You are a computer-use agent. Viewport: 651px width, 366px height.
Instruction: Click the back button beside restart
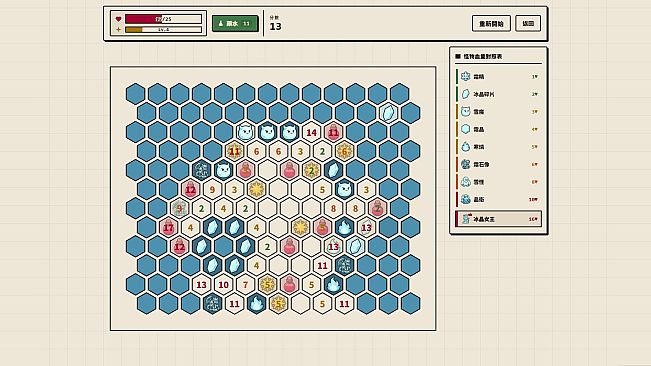528,24
